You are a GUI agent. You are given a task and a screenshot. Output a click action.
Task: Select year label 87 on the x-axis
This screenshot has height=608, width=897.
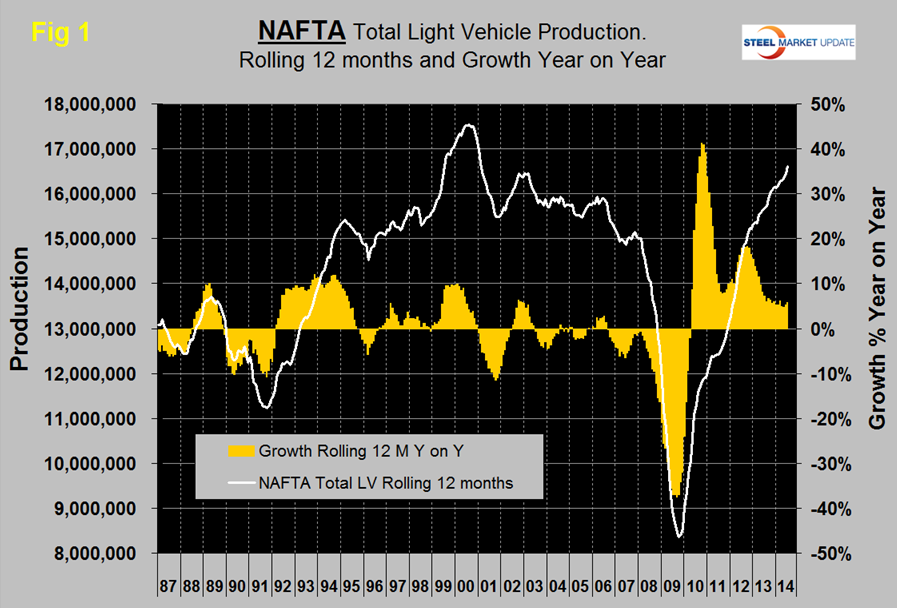(169, 581)
